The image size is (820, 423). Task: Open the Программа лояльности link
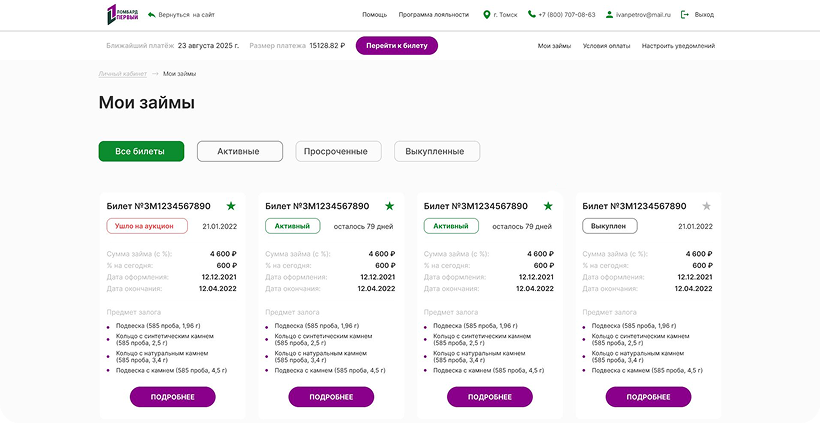[x=433, y=15]
